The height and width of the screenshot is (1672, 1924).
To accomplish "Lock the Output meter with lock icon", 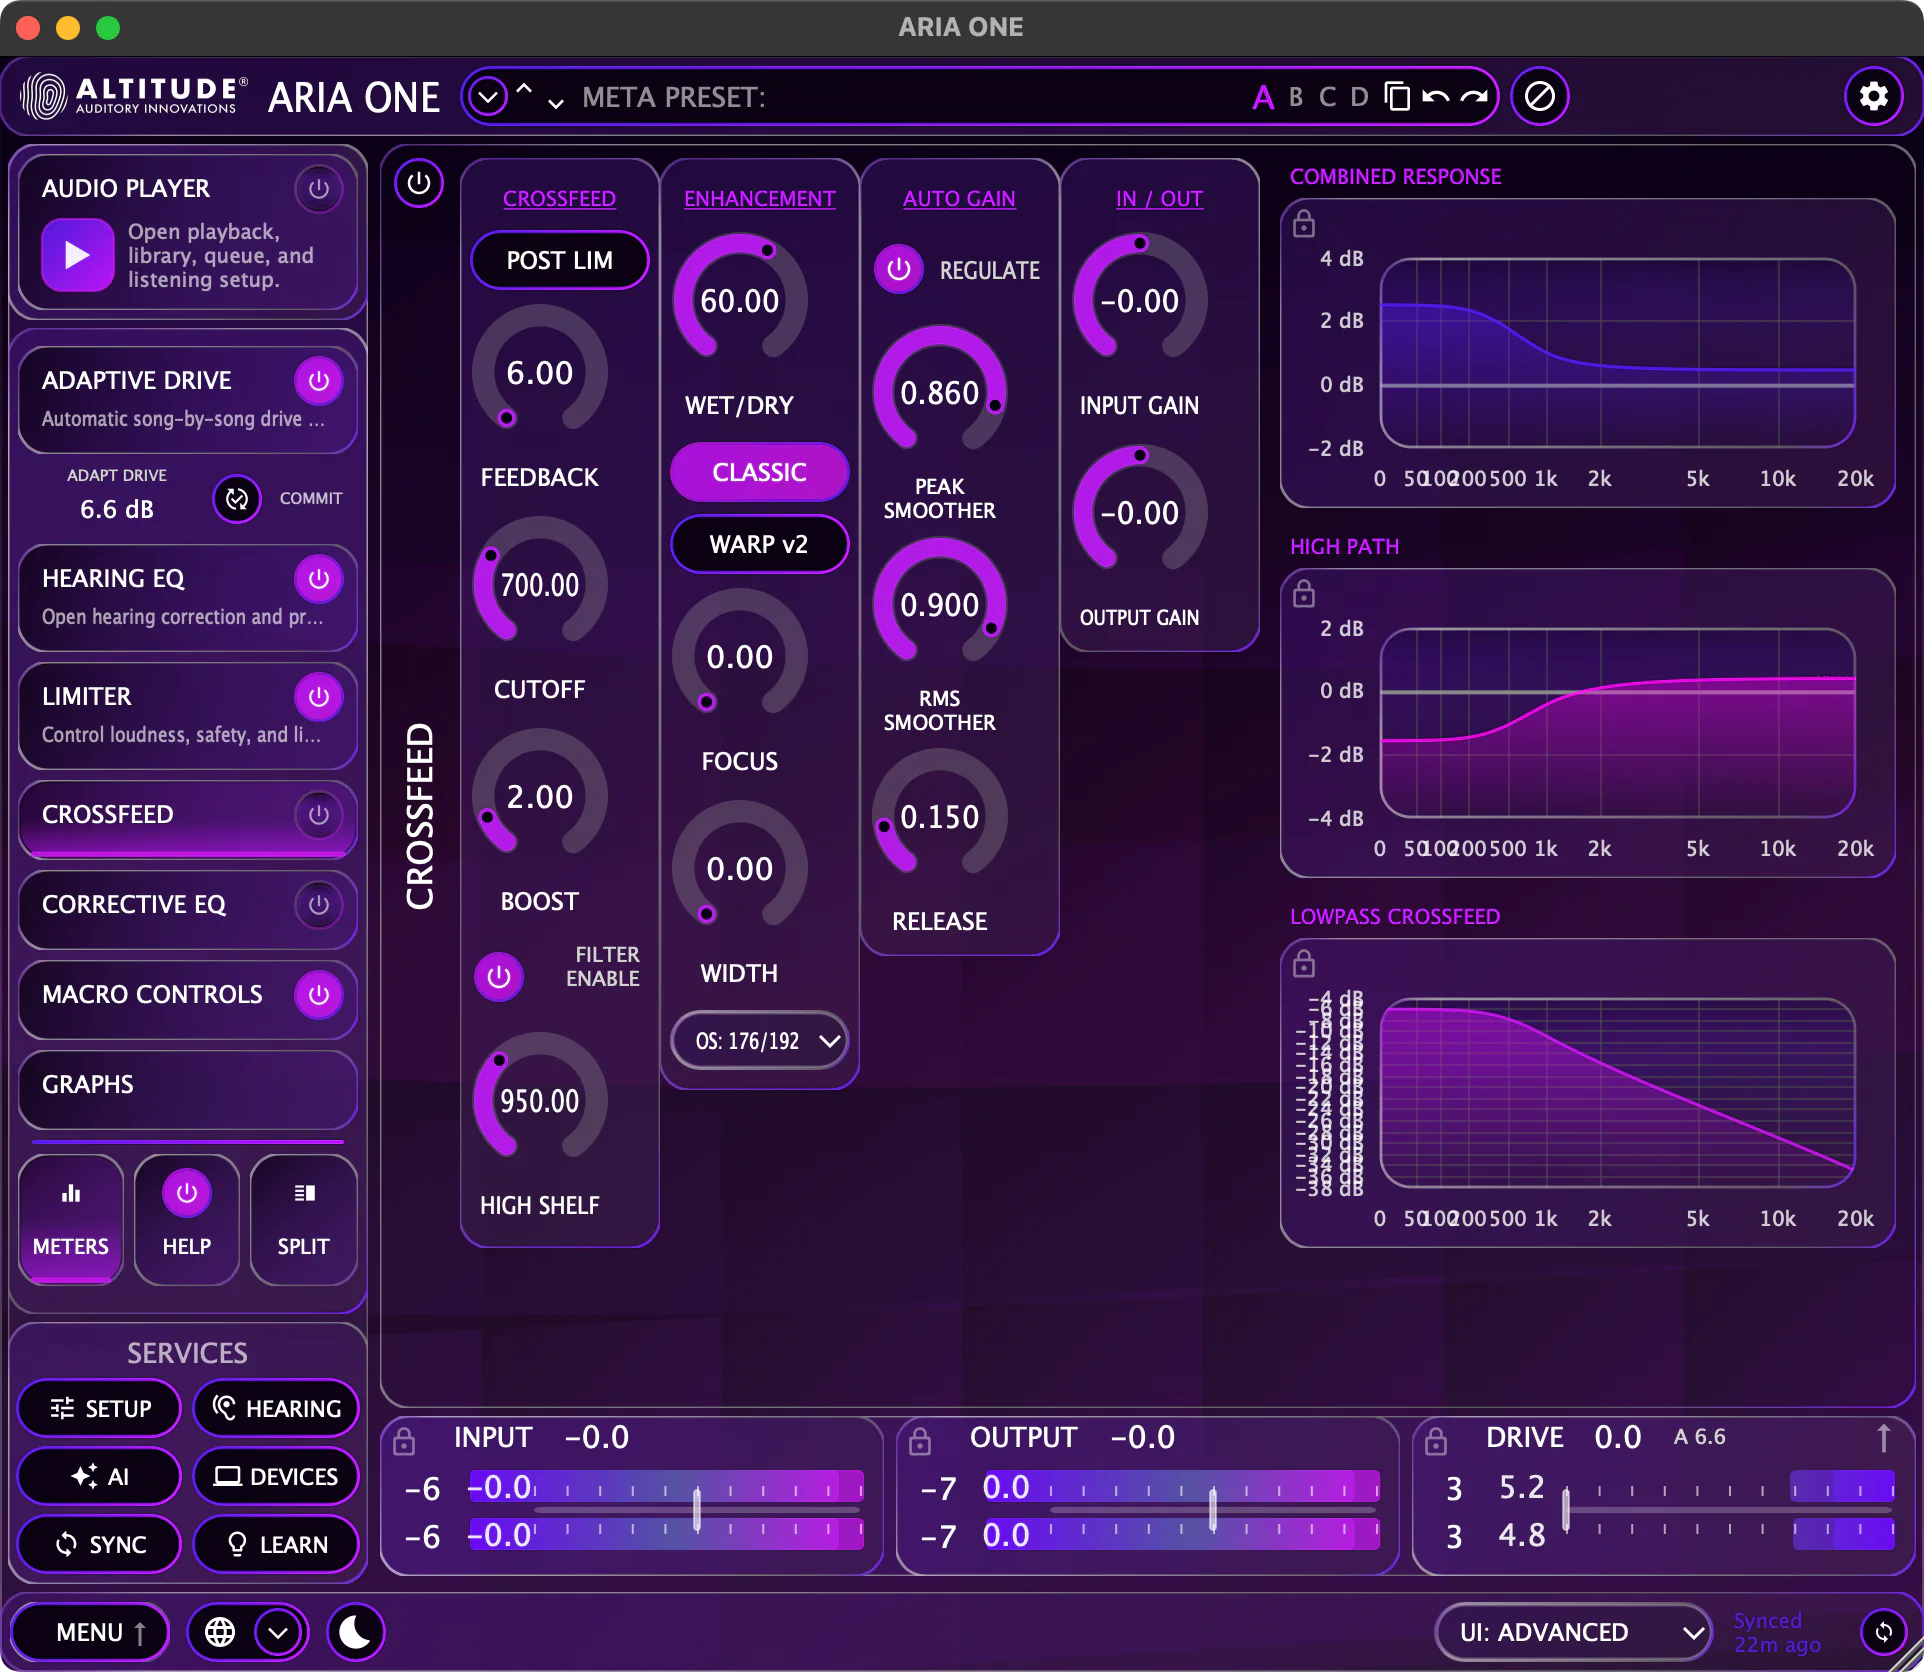I will [920, 1441].
